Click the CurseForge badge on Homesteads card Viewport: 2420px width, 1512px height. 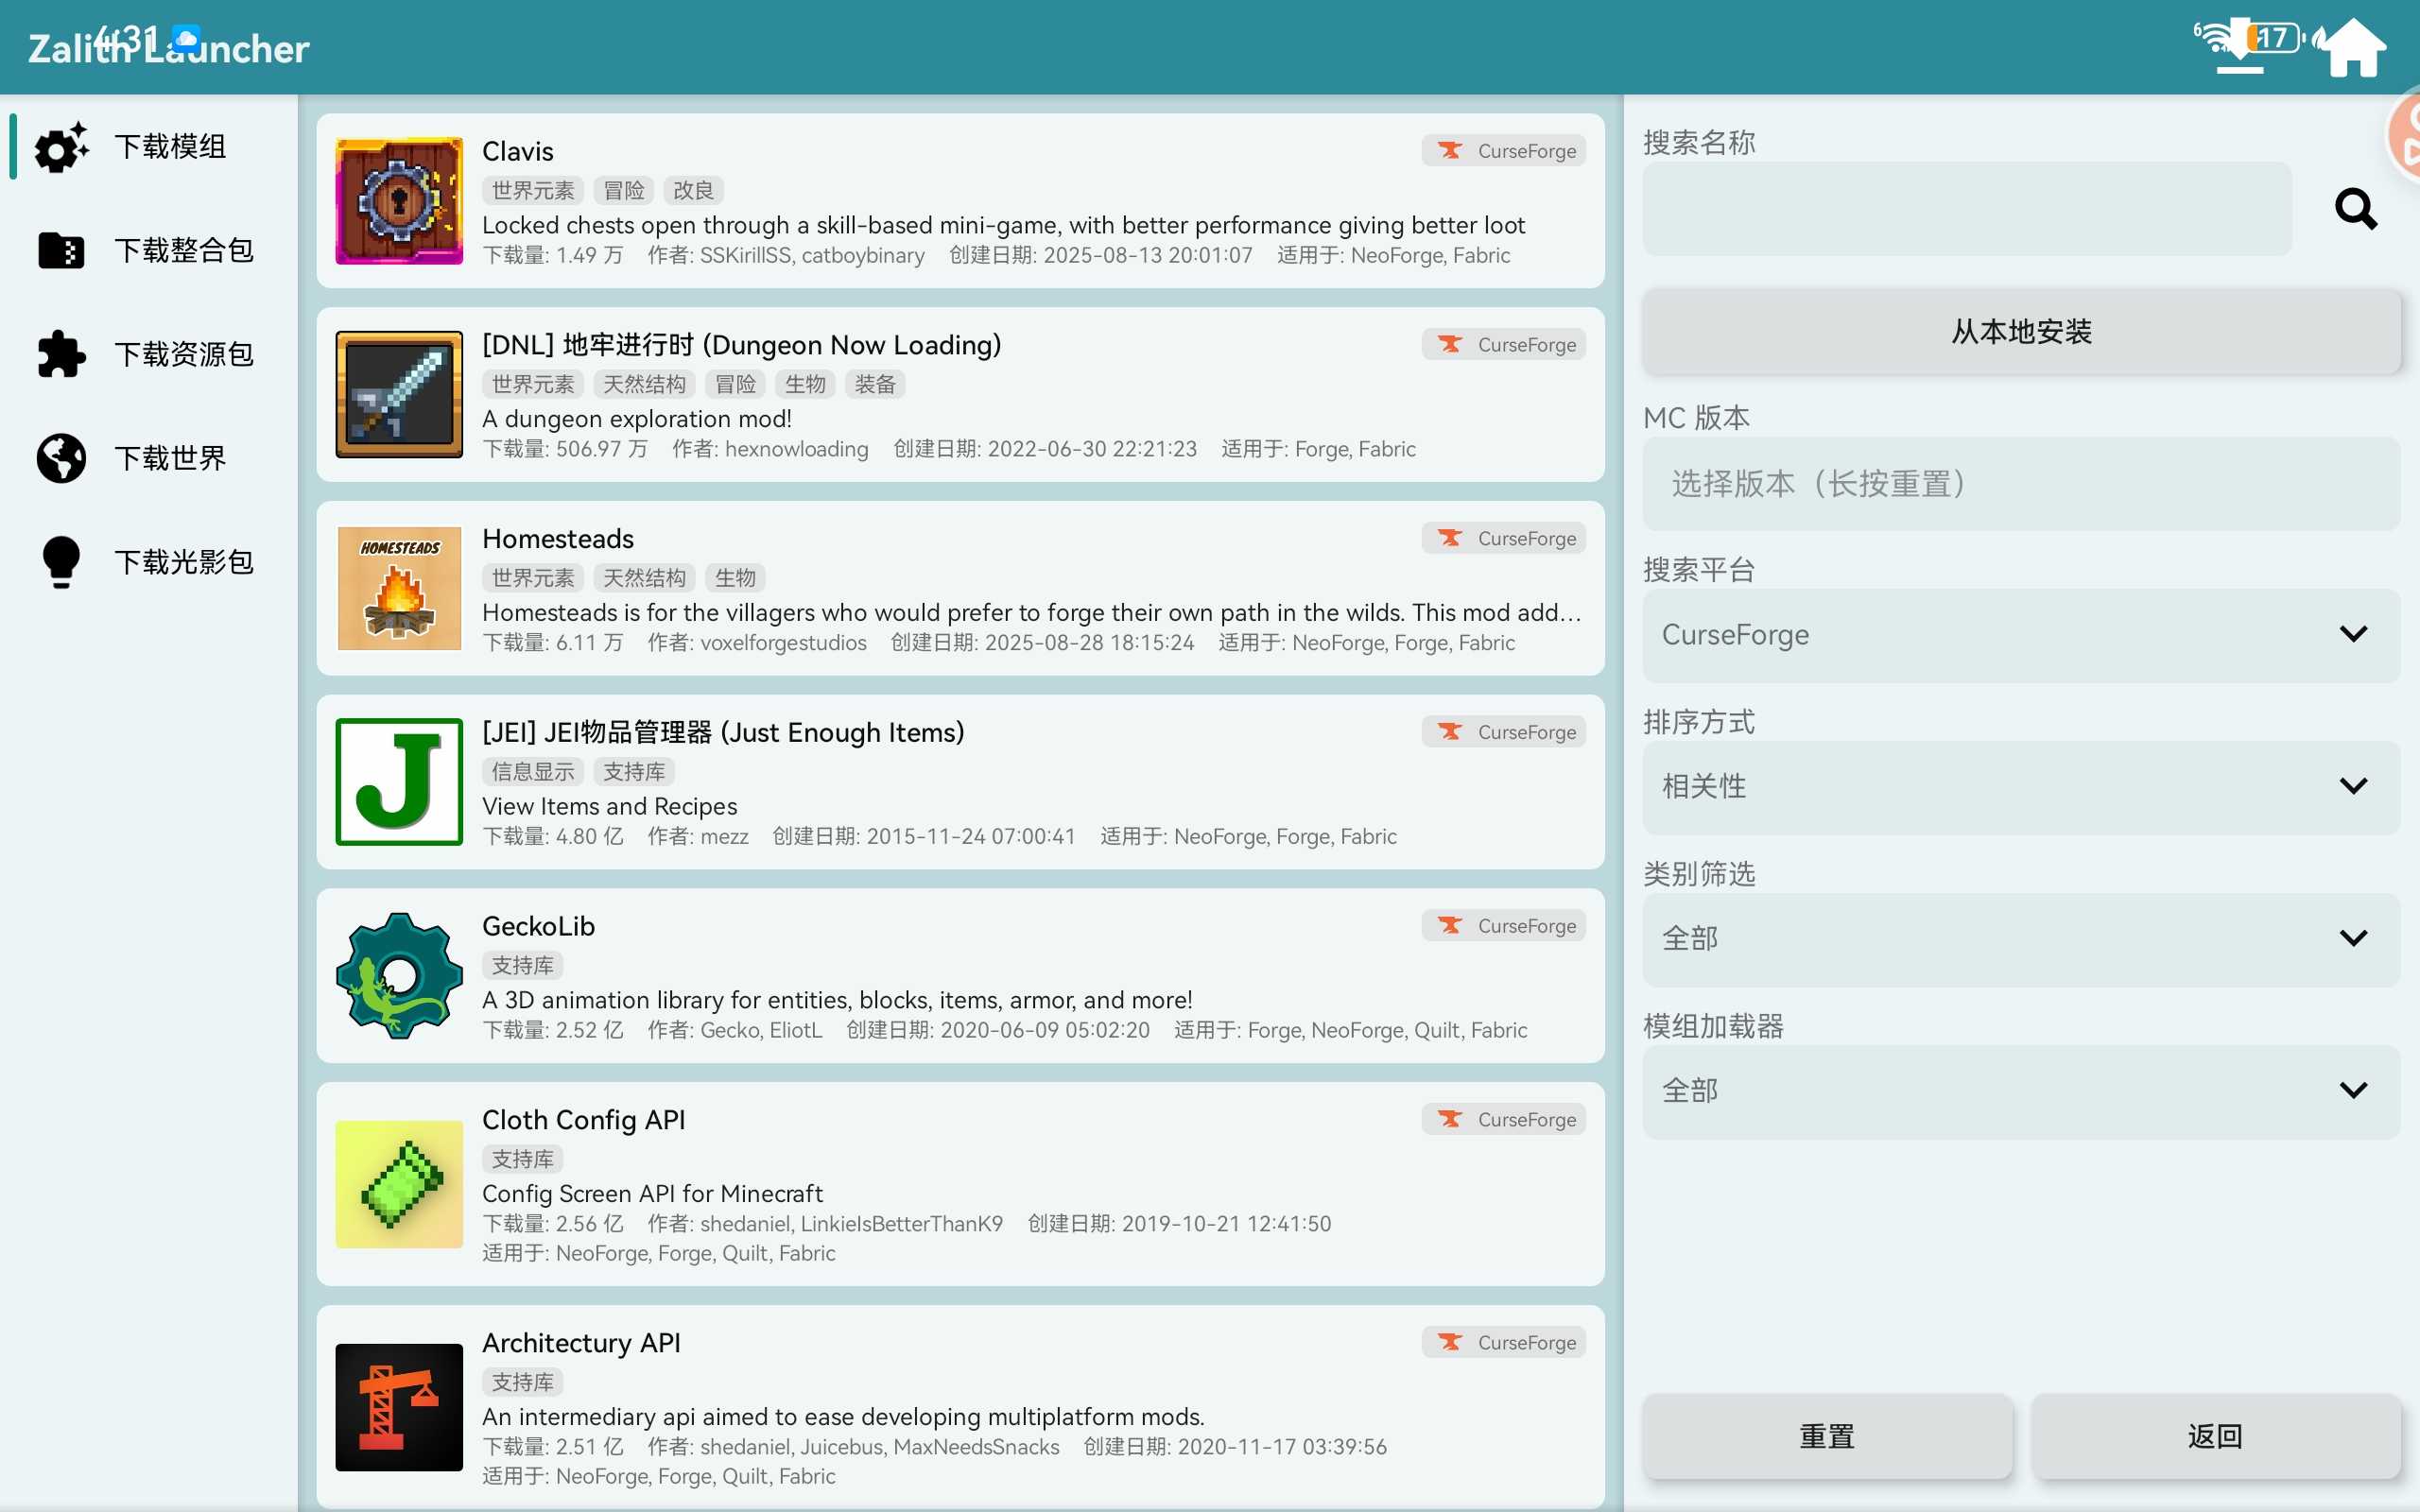point(1504,538)
